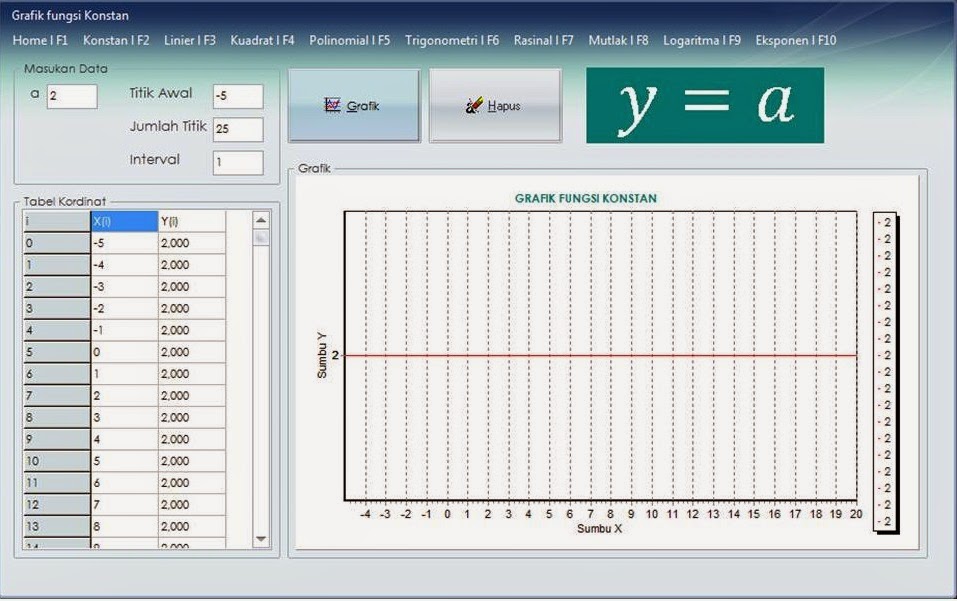Click table scrollbar down arrow
This screenshot has width=957, height=601.
point(261,539)
